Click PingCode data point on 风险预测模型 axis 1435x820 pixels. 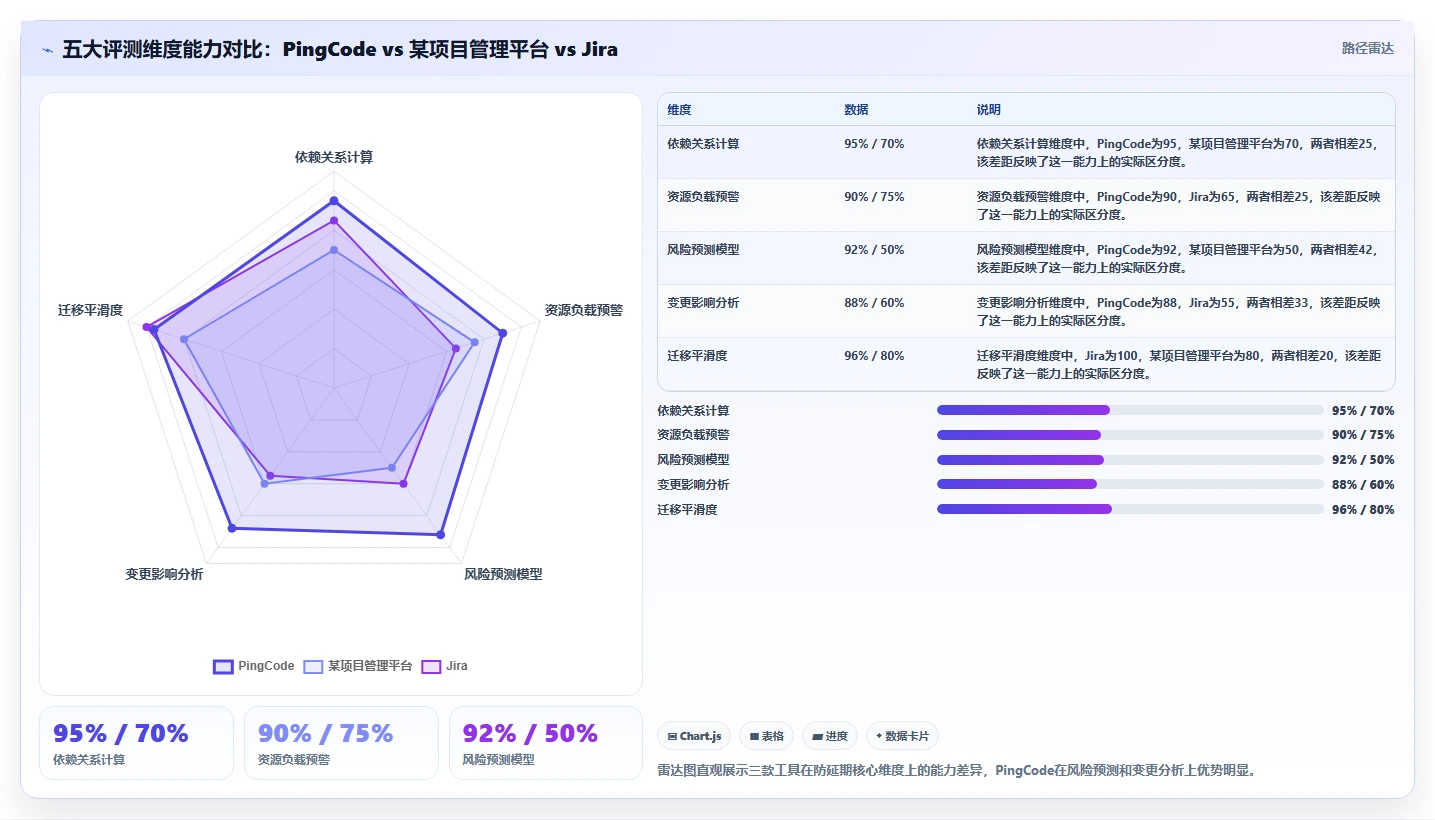(x=440, y=535)
